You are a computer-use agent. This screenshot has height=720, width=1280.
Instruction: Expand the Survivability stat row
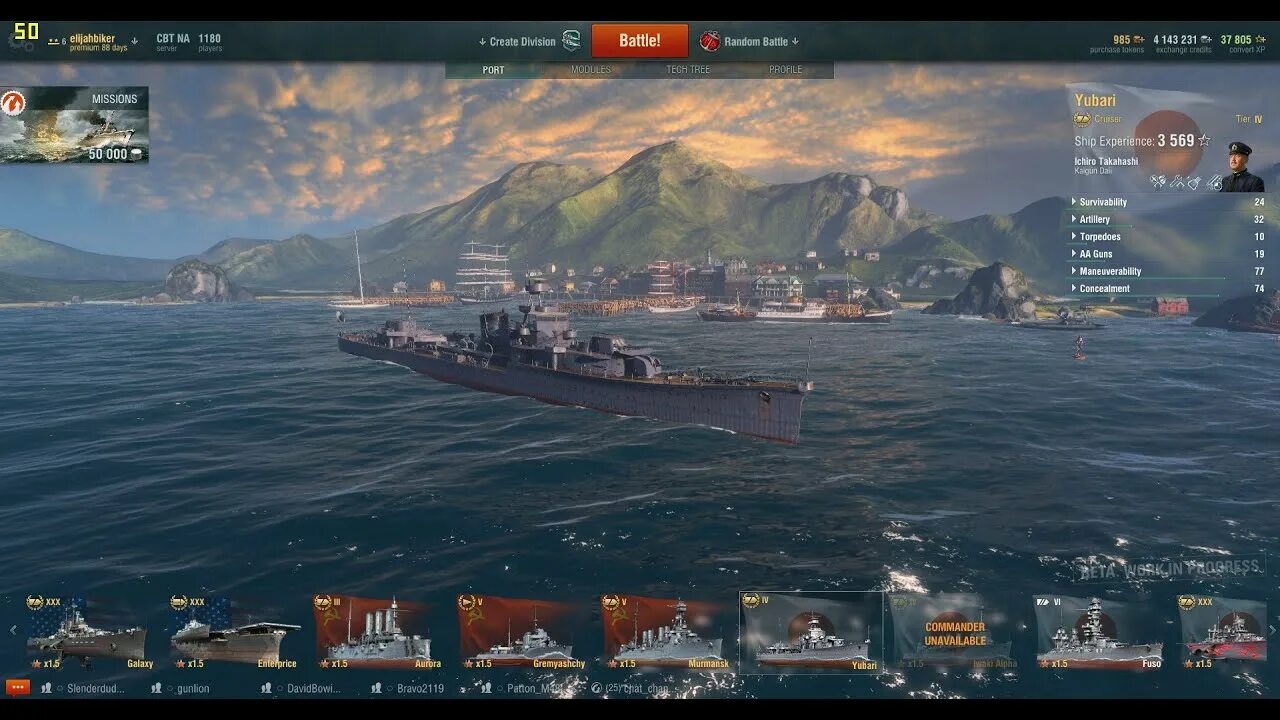coord(1168,202)
